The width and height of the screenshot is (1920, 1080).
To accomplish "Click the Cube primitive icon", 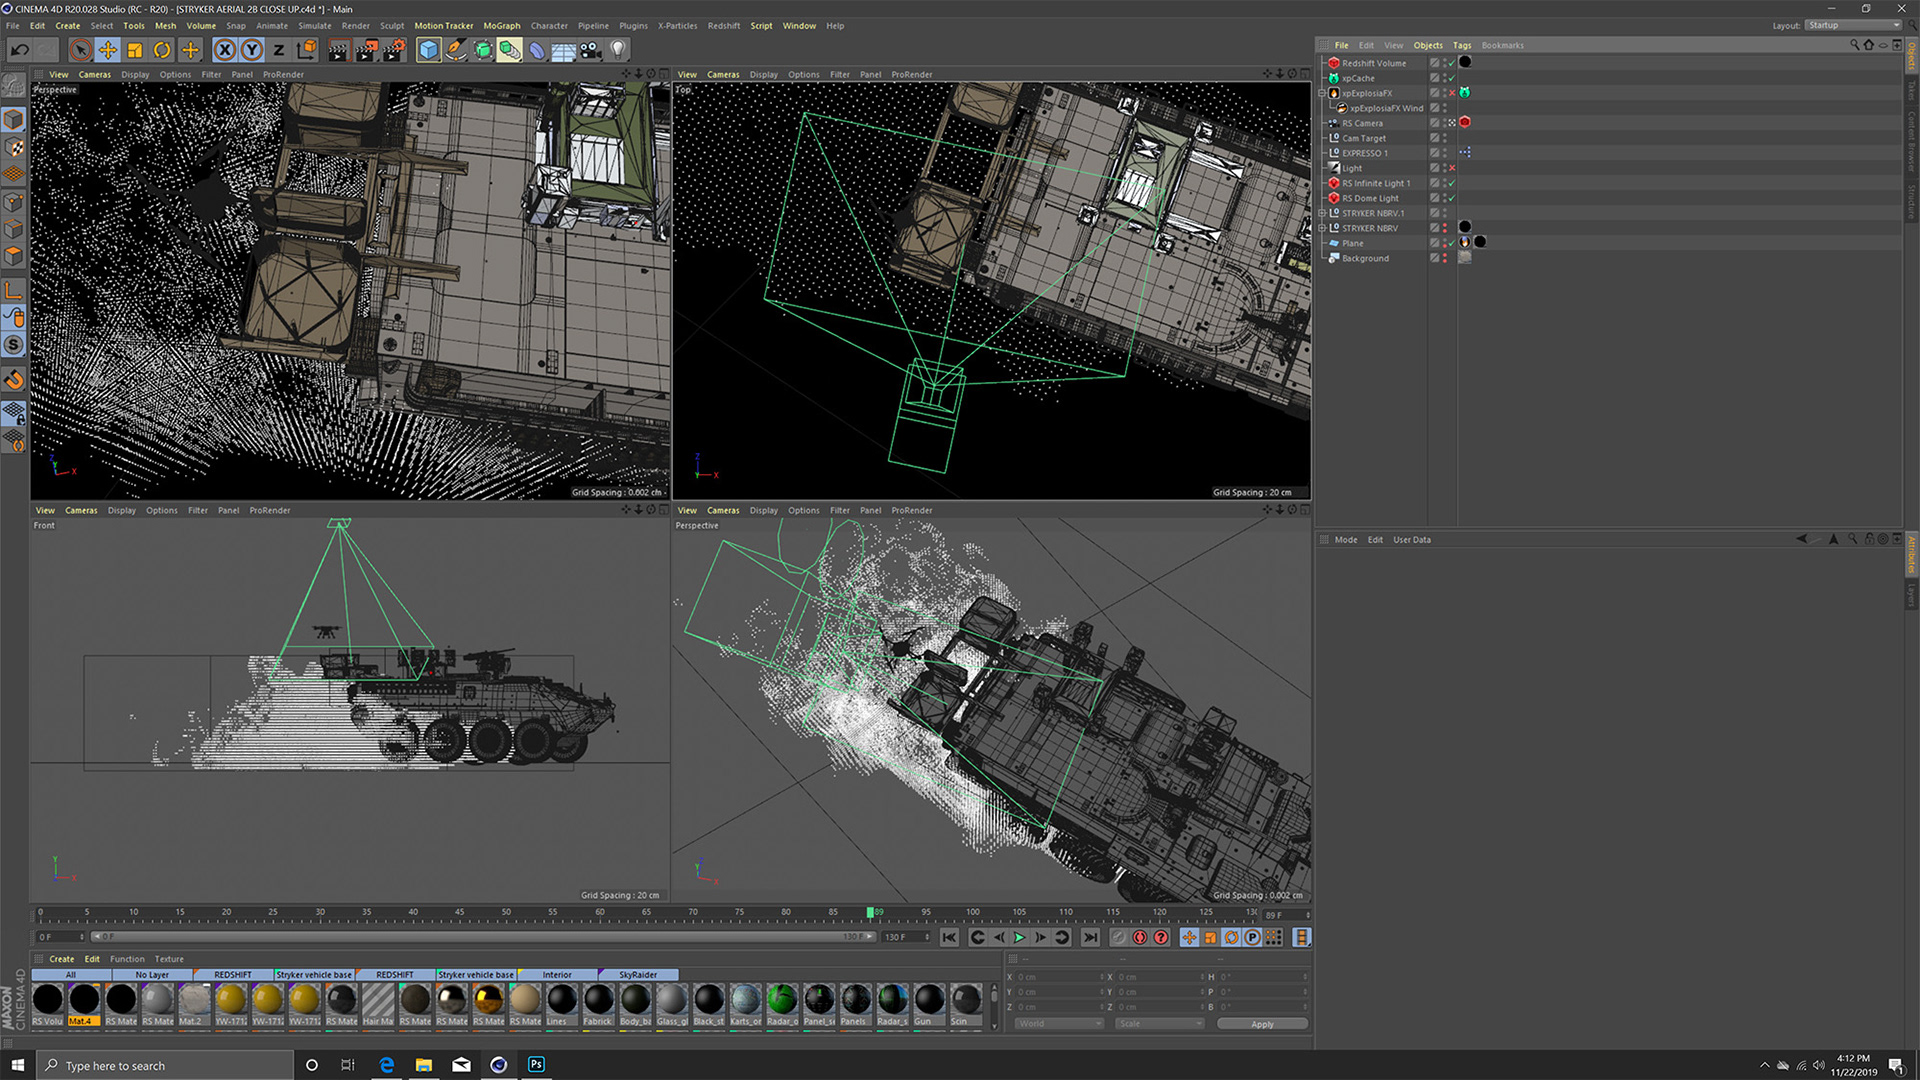I will [x=429, y=49].
